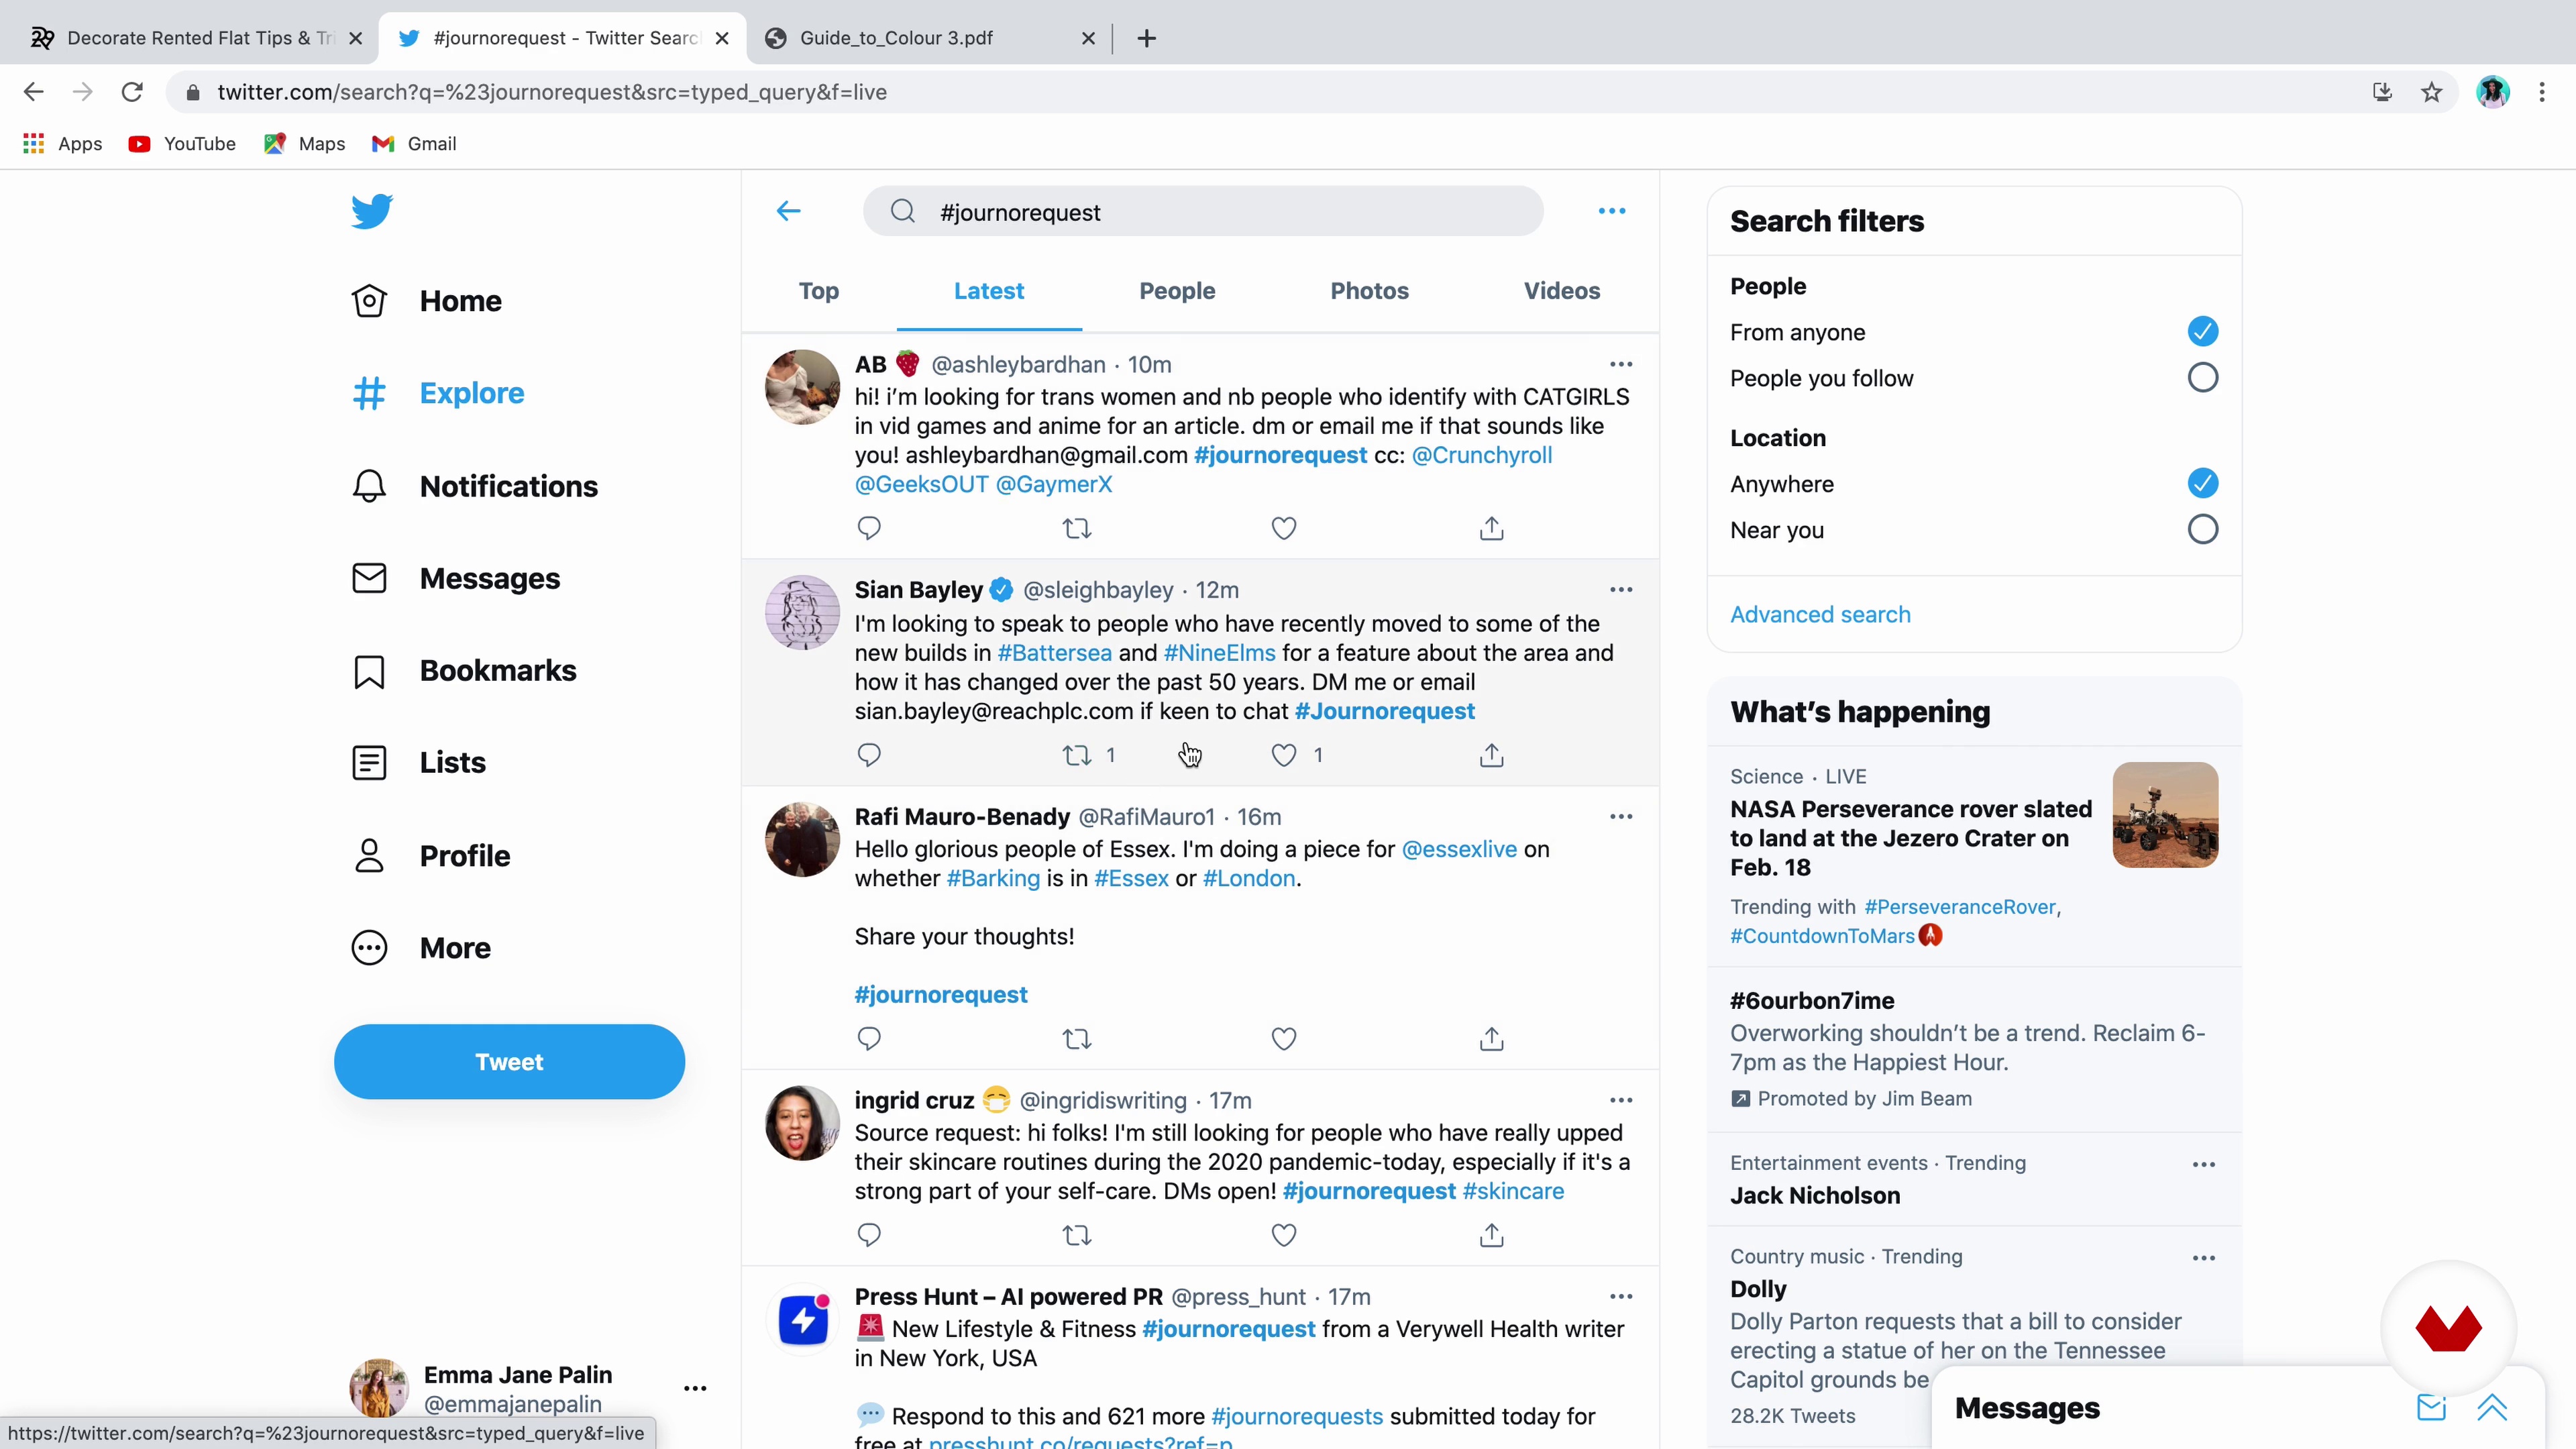Open more menu on Jack Nicholson trend

click(x=2203, y=1164)
